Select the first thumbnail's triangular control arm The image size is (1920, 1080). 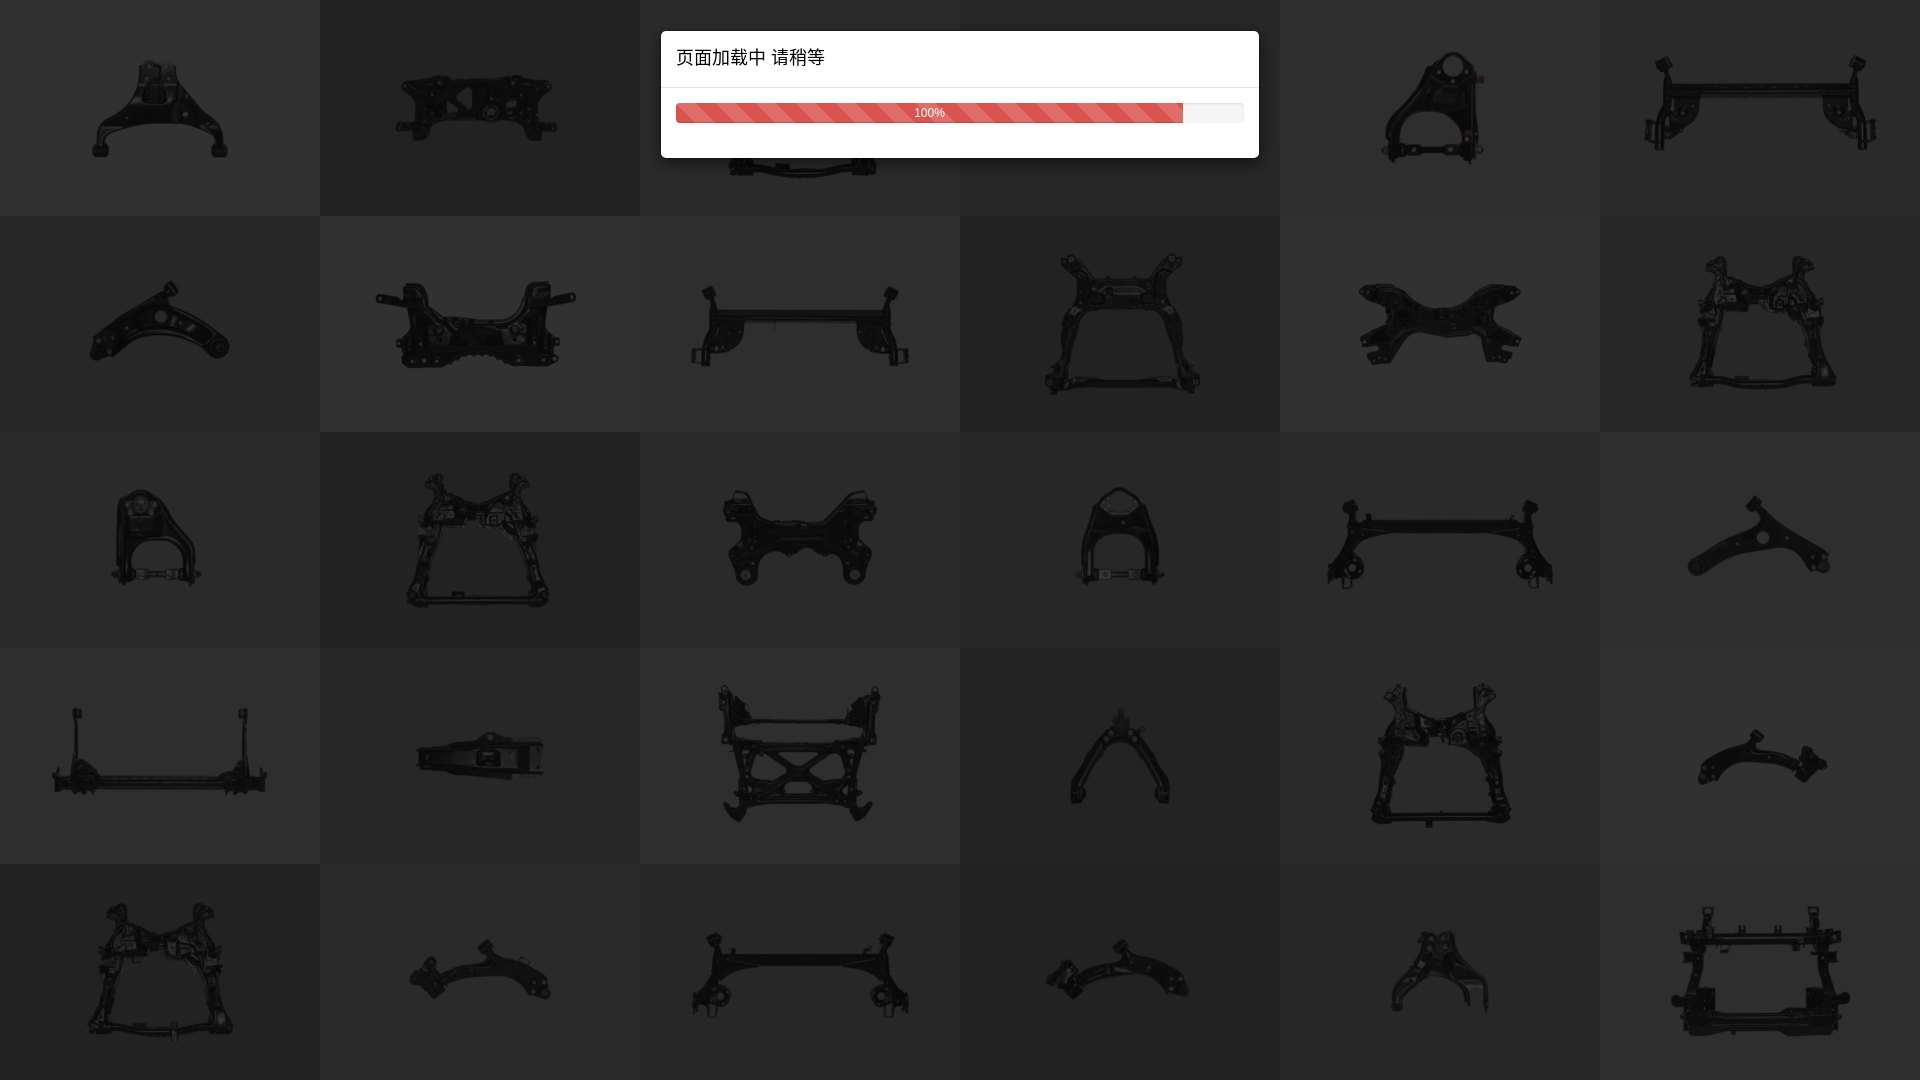point(160,108)
